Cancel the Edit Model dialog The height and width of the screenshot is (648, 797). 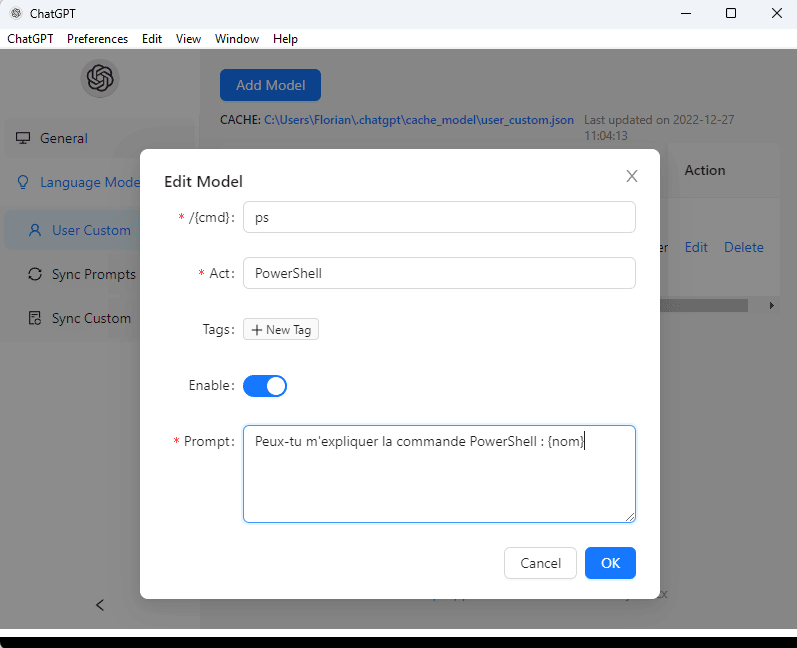click(540, 563)
